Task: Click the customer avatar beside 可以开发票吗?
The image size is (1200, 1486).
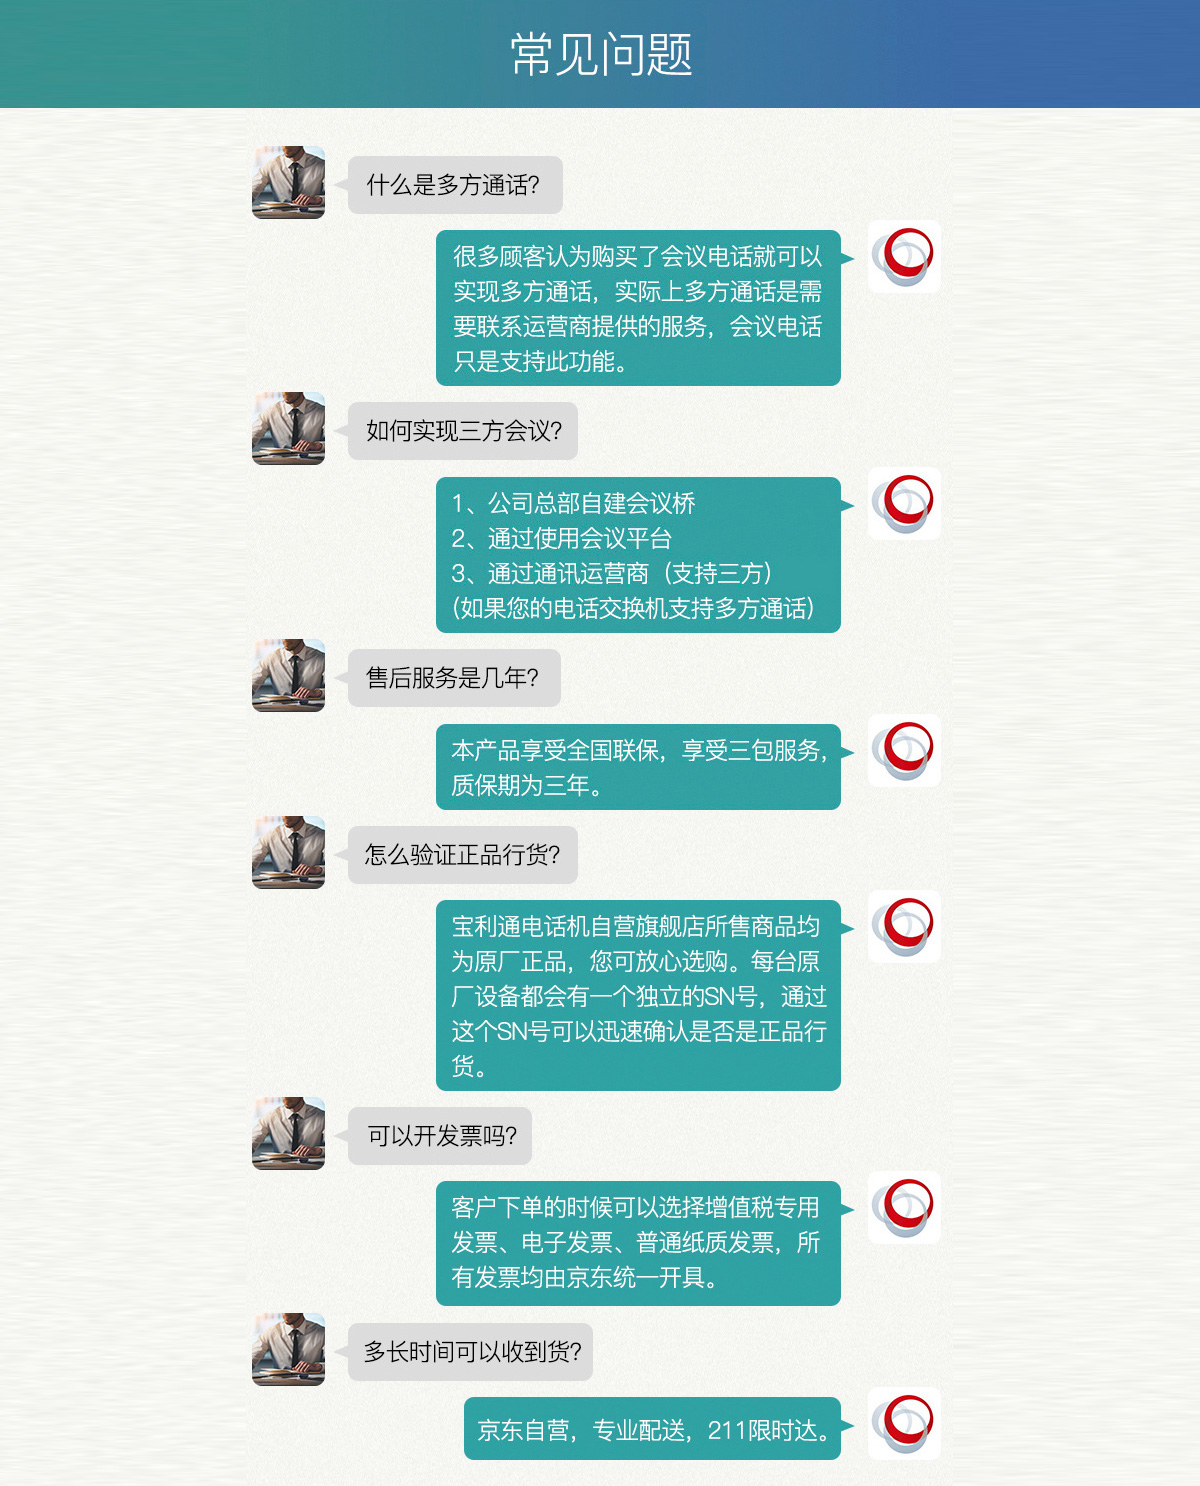Action: [288, 1133]
